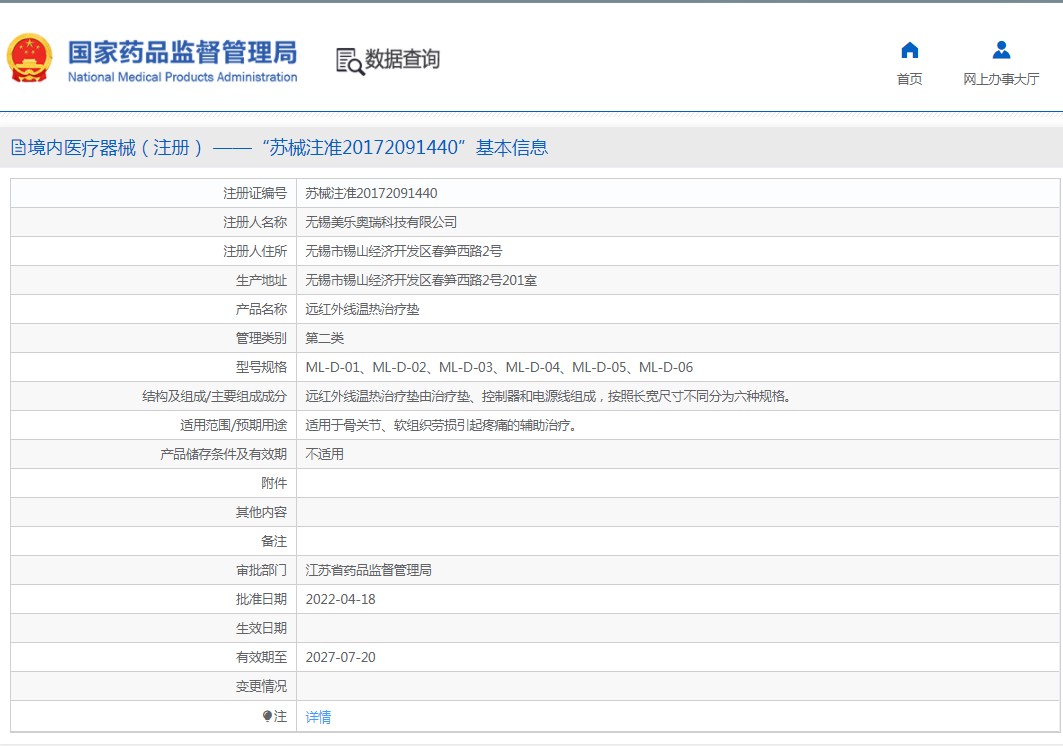This screenshot has width=1063, height=746.
Task: Click the 生效日期 label
Action: pos(261,629)
